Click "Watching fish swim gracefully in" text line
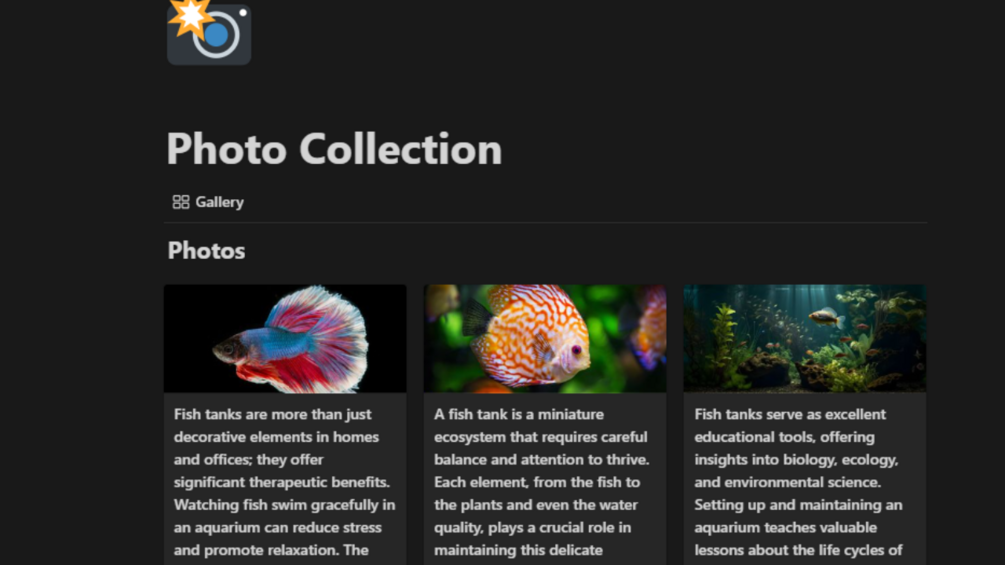This screenshot has height=565, width=1005. coord(285,505)
